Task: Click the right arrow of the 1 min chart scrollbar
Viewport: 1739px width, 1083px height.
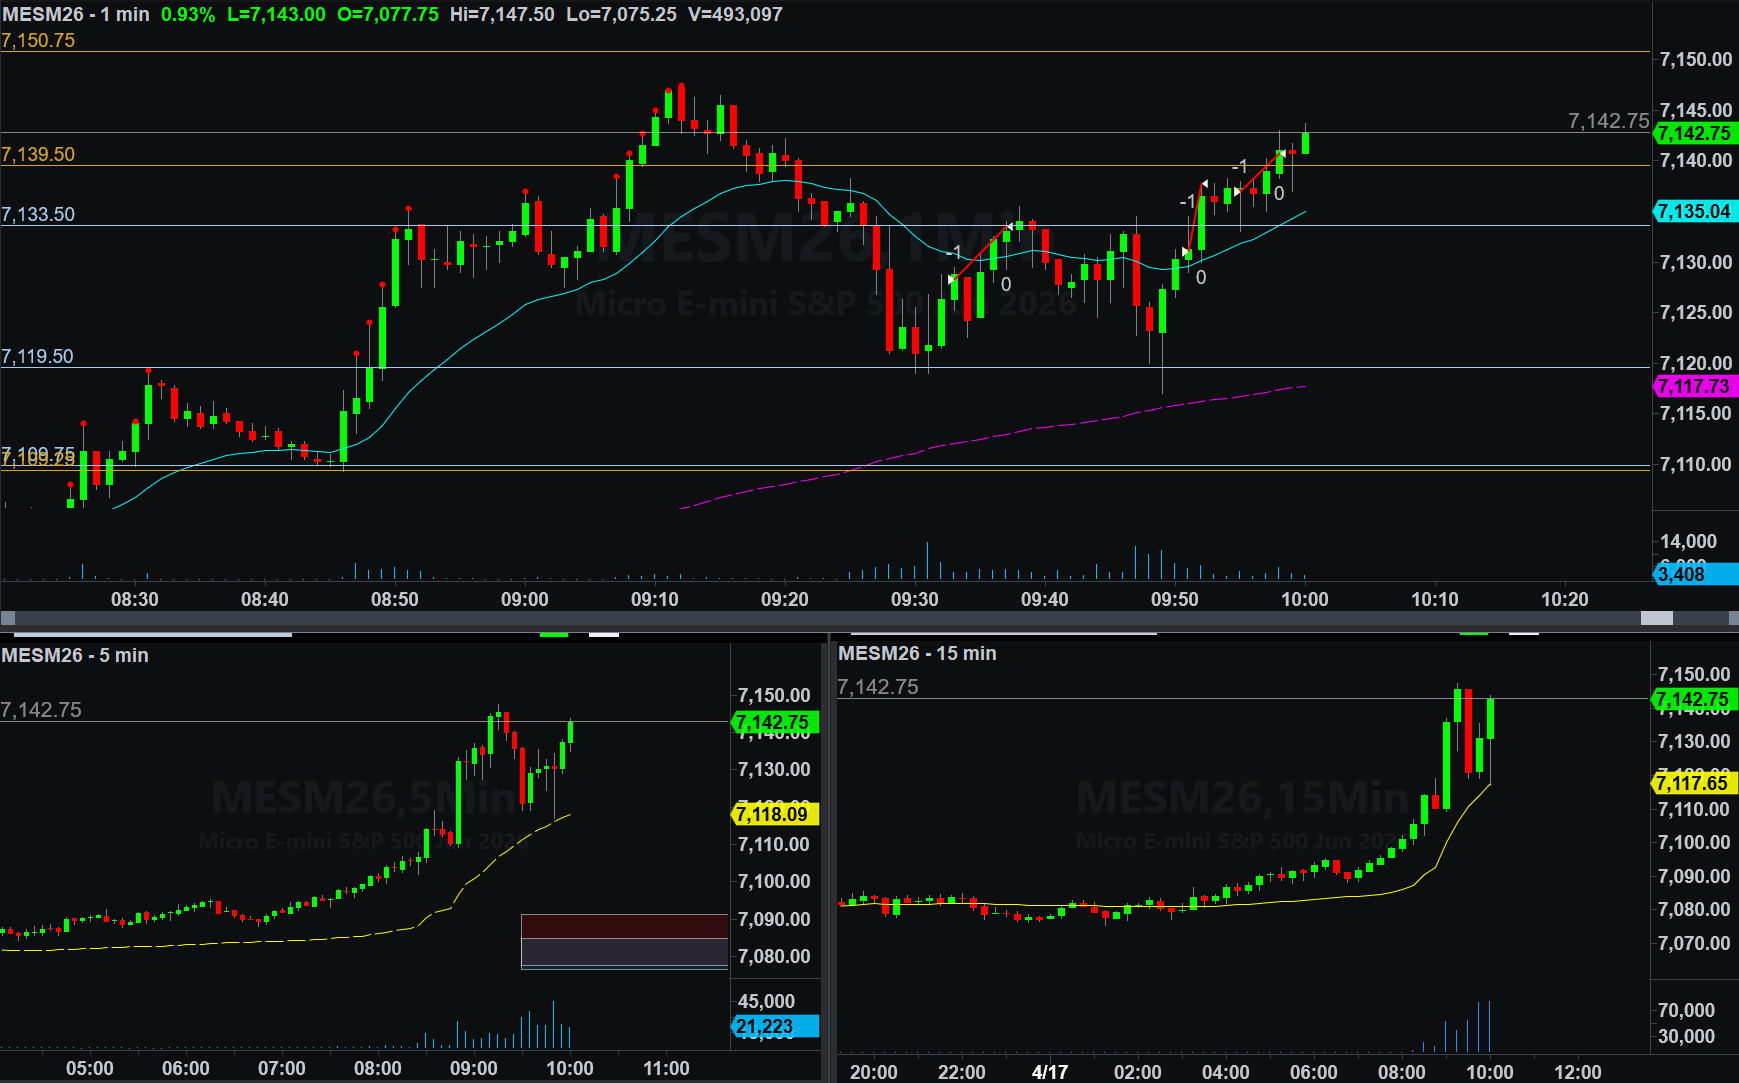Action: point(1733,618)
